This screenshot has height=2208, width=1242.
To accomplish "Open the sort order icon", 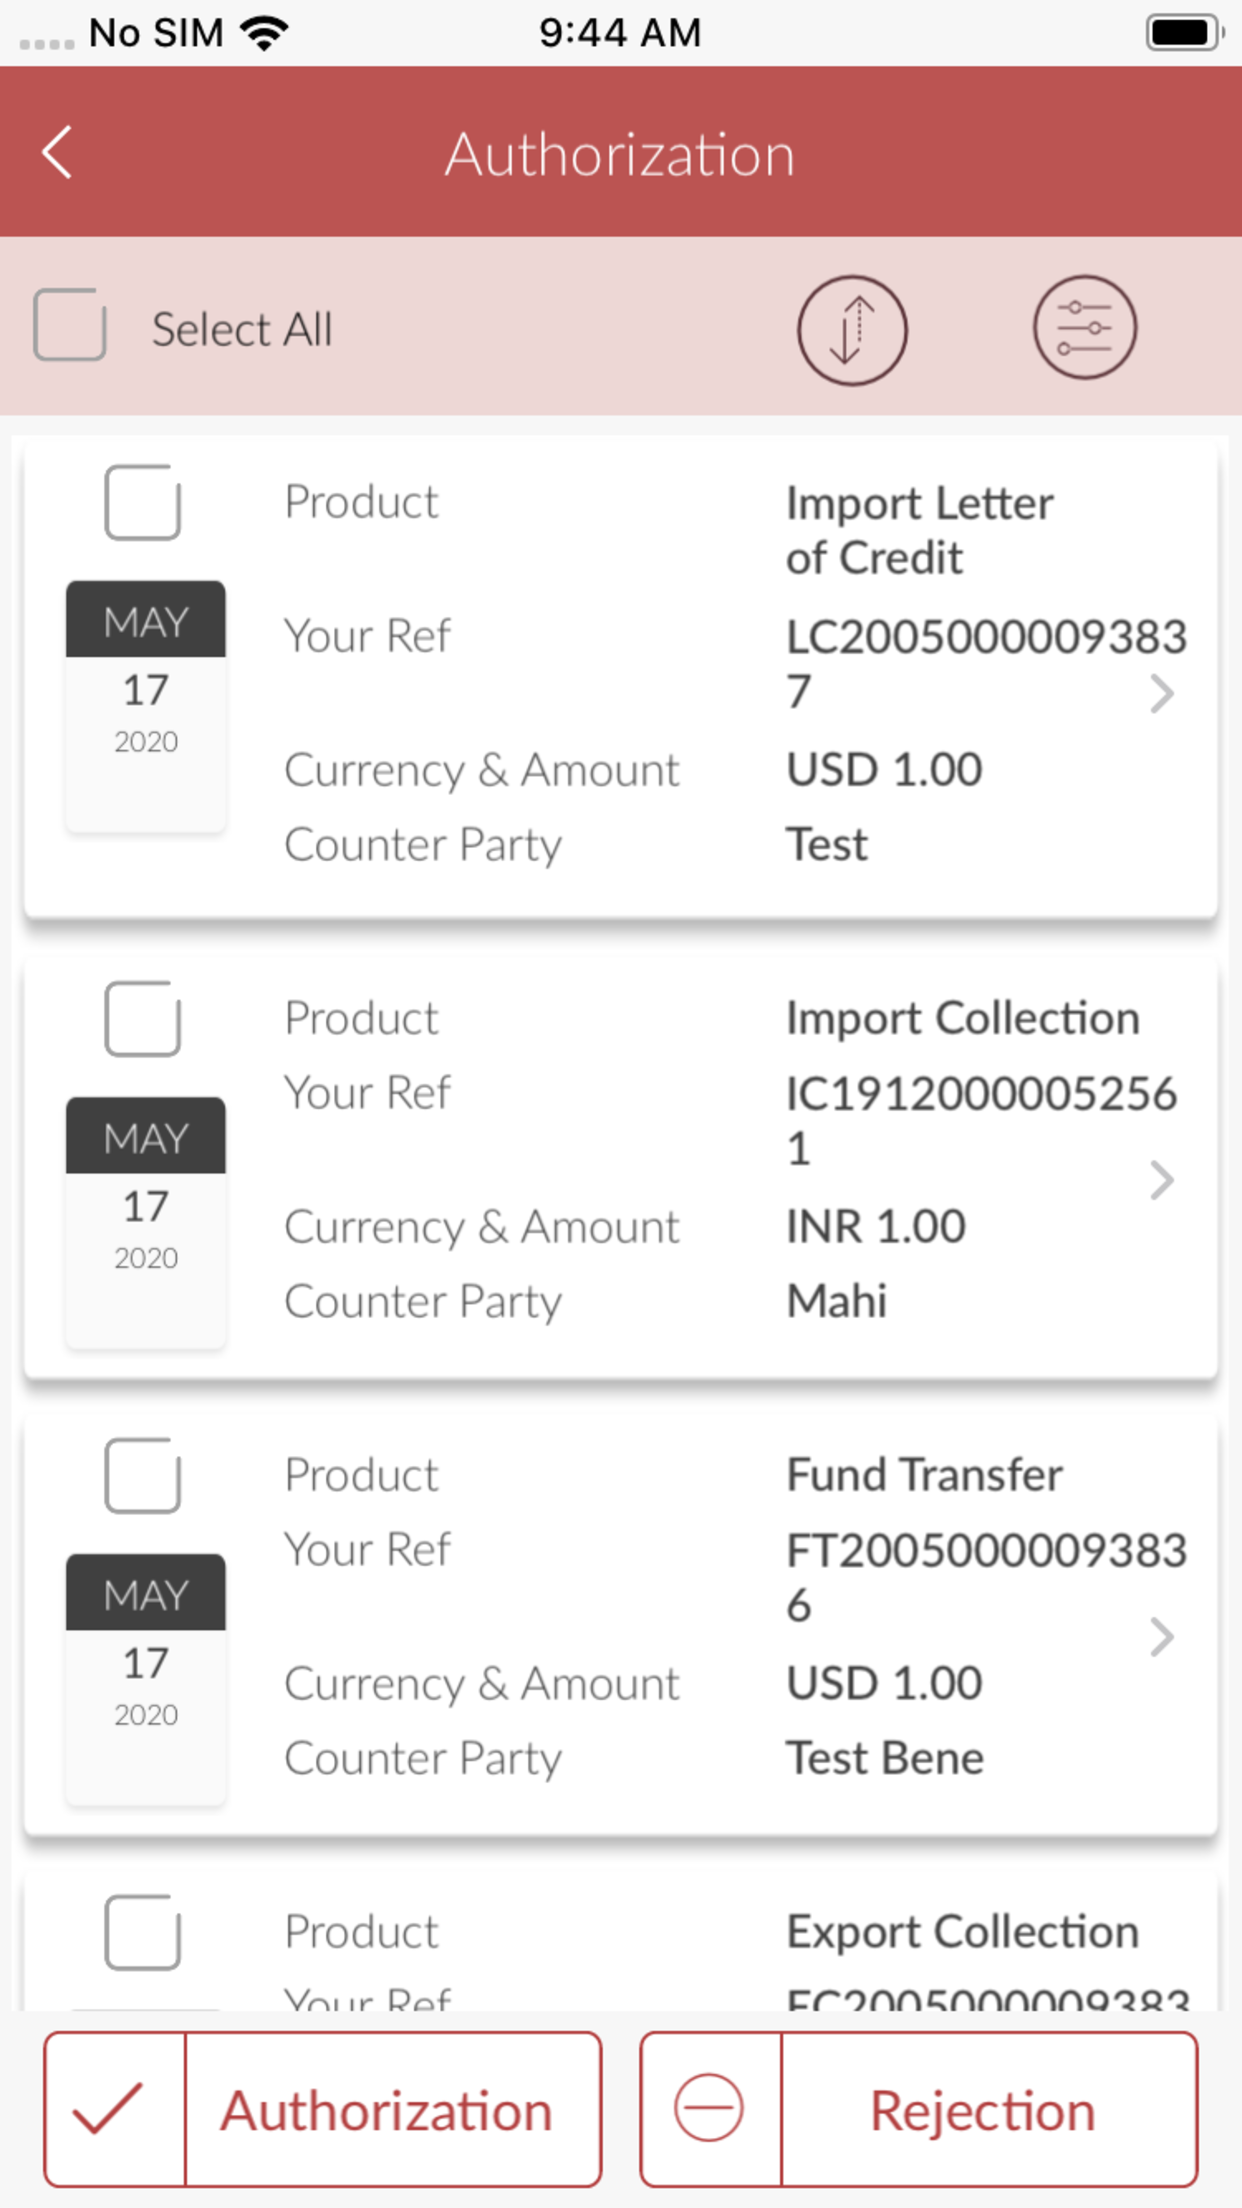I will click(x=852, y=330).
